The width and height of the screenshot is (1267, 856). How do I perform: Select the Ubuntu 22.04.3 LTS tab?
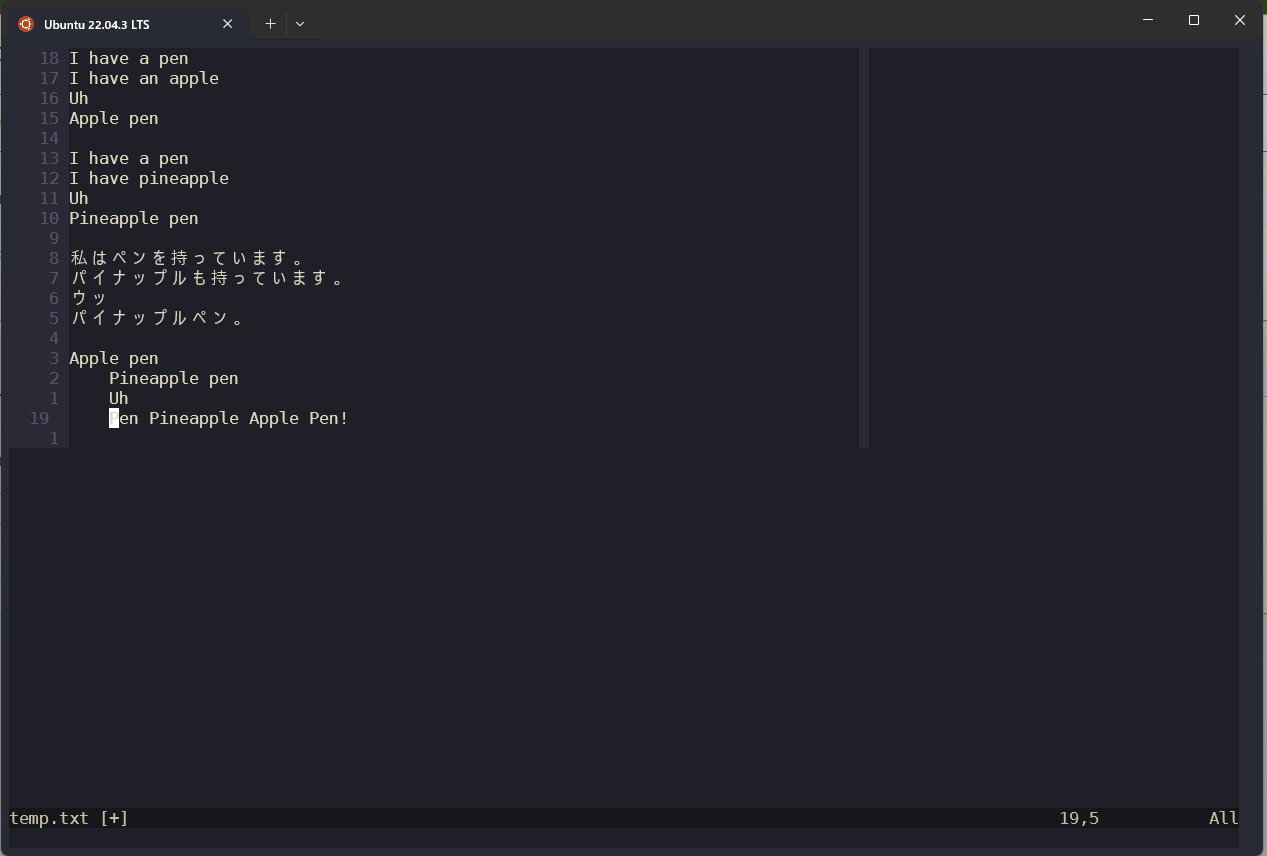120,23
